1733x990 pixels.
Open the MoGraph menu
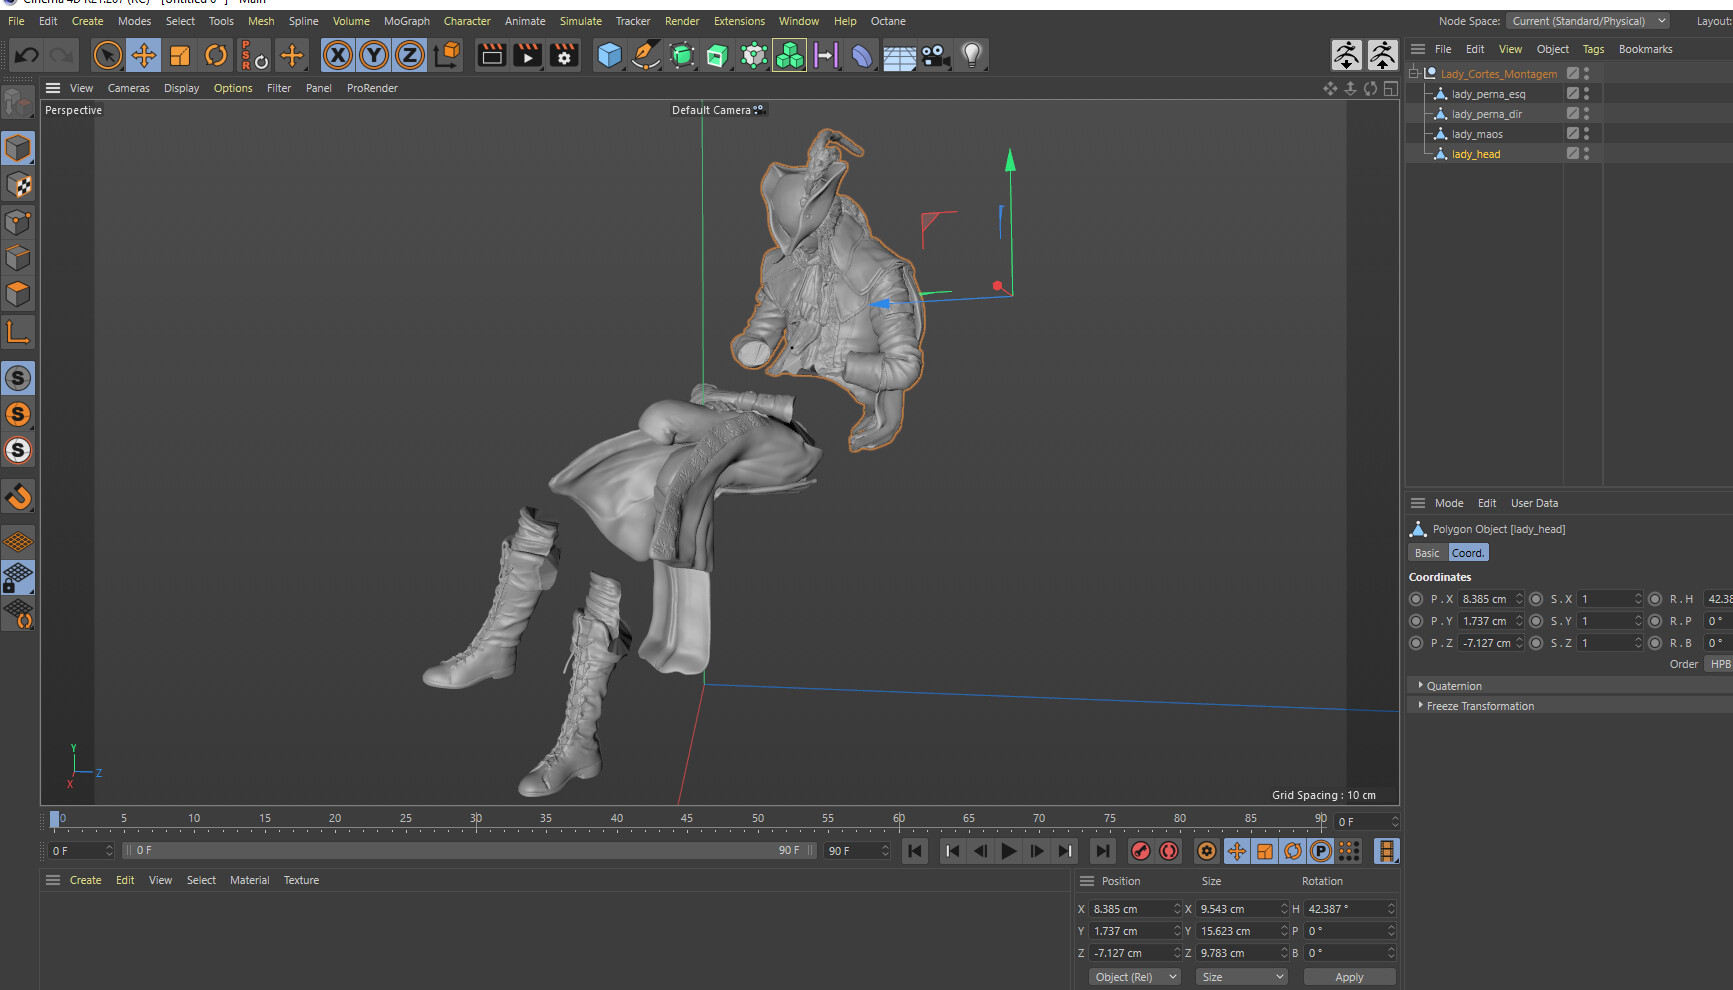[x=406, y=20]
